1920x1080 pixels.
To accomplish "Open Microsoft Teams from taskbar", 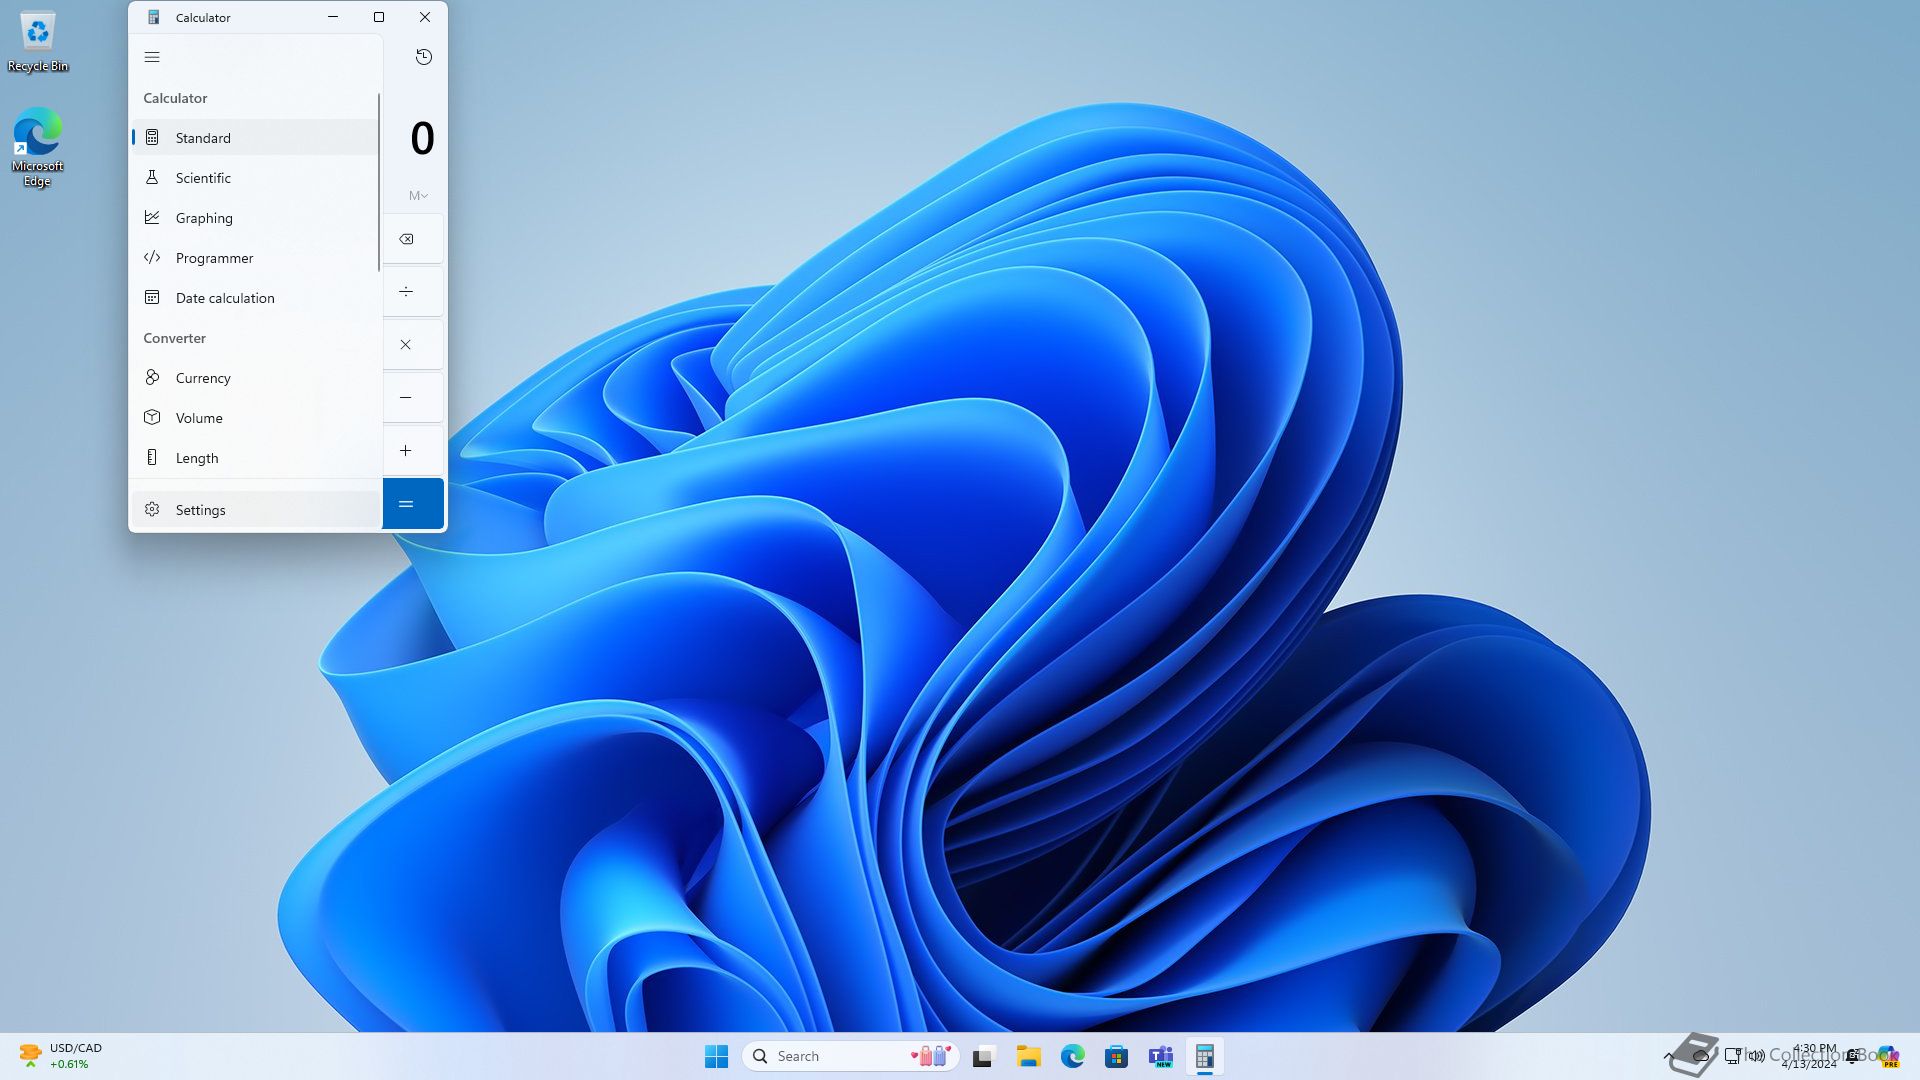I will [1160, 1056].
